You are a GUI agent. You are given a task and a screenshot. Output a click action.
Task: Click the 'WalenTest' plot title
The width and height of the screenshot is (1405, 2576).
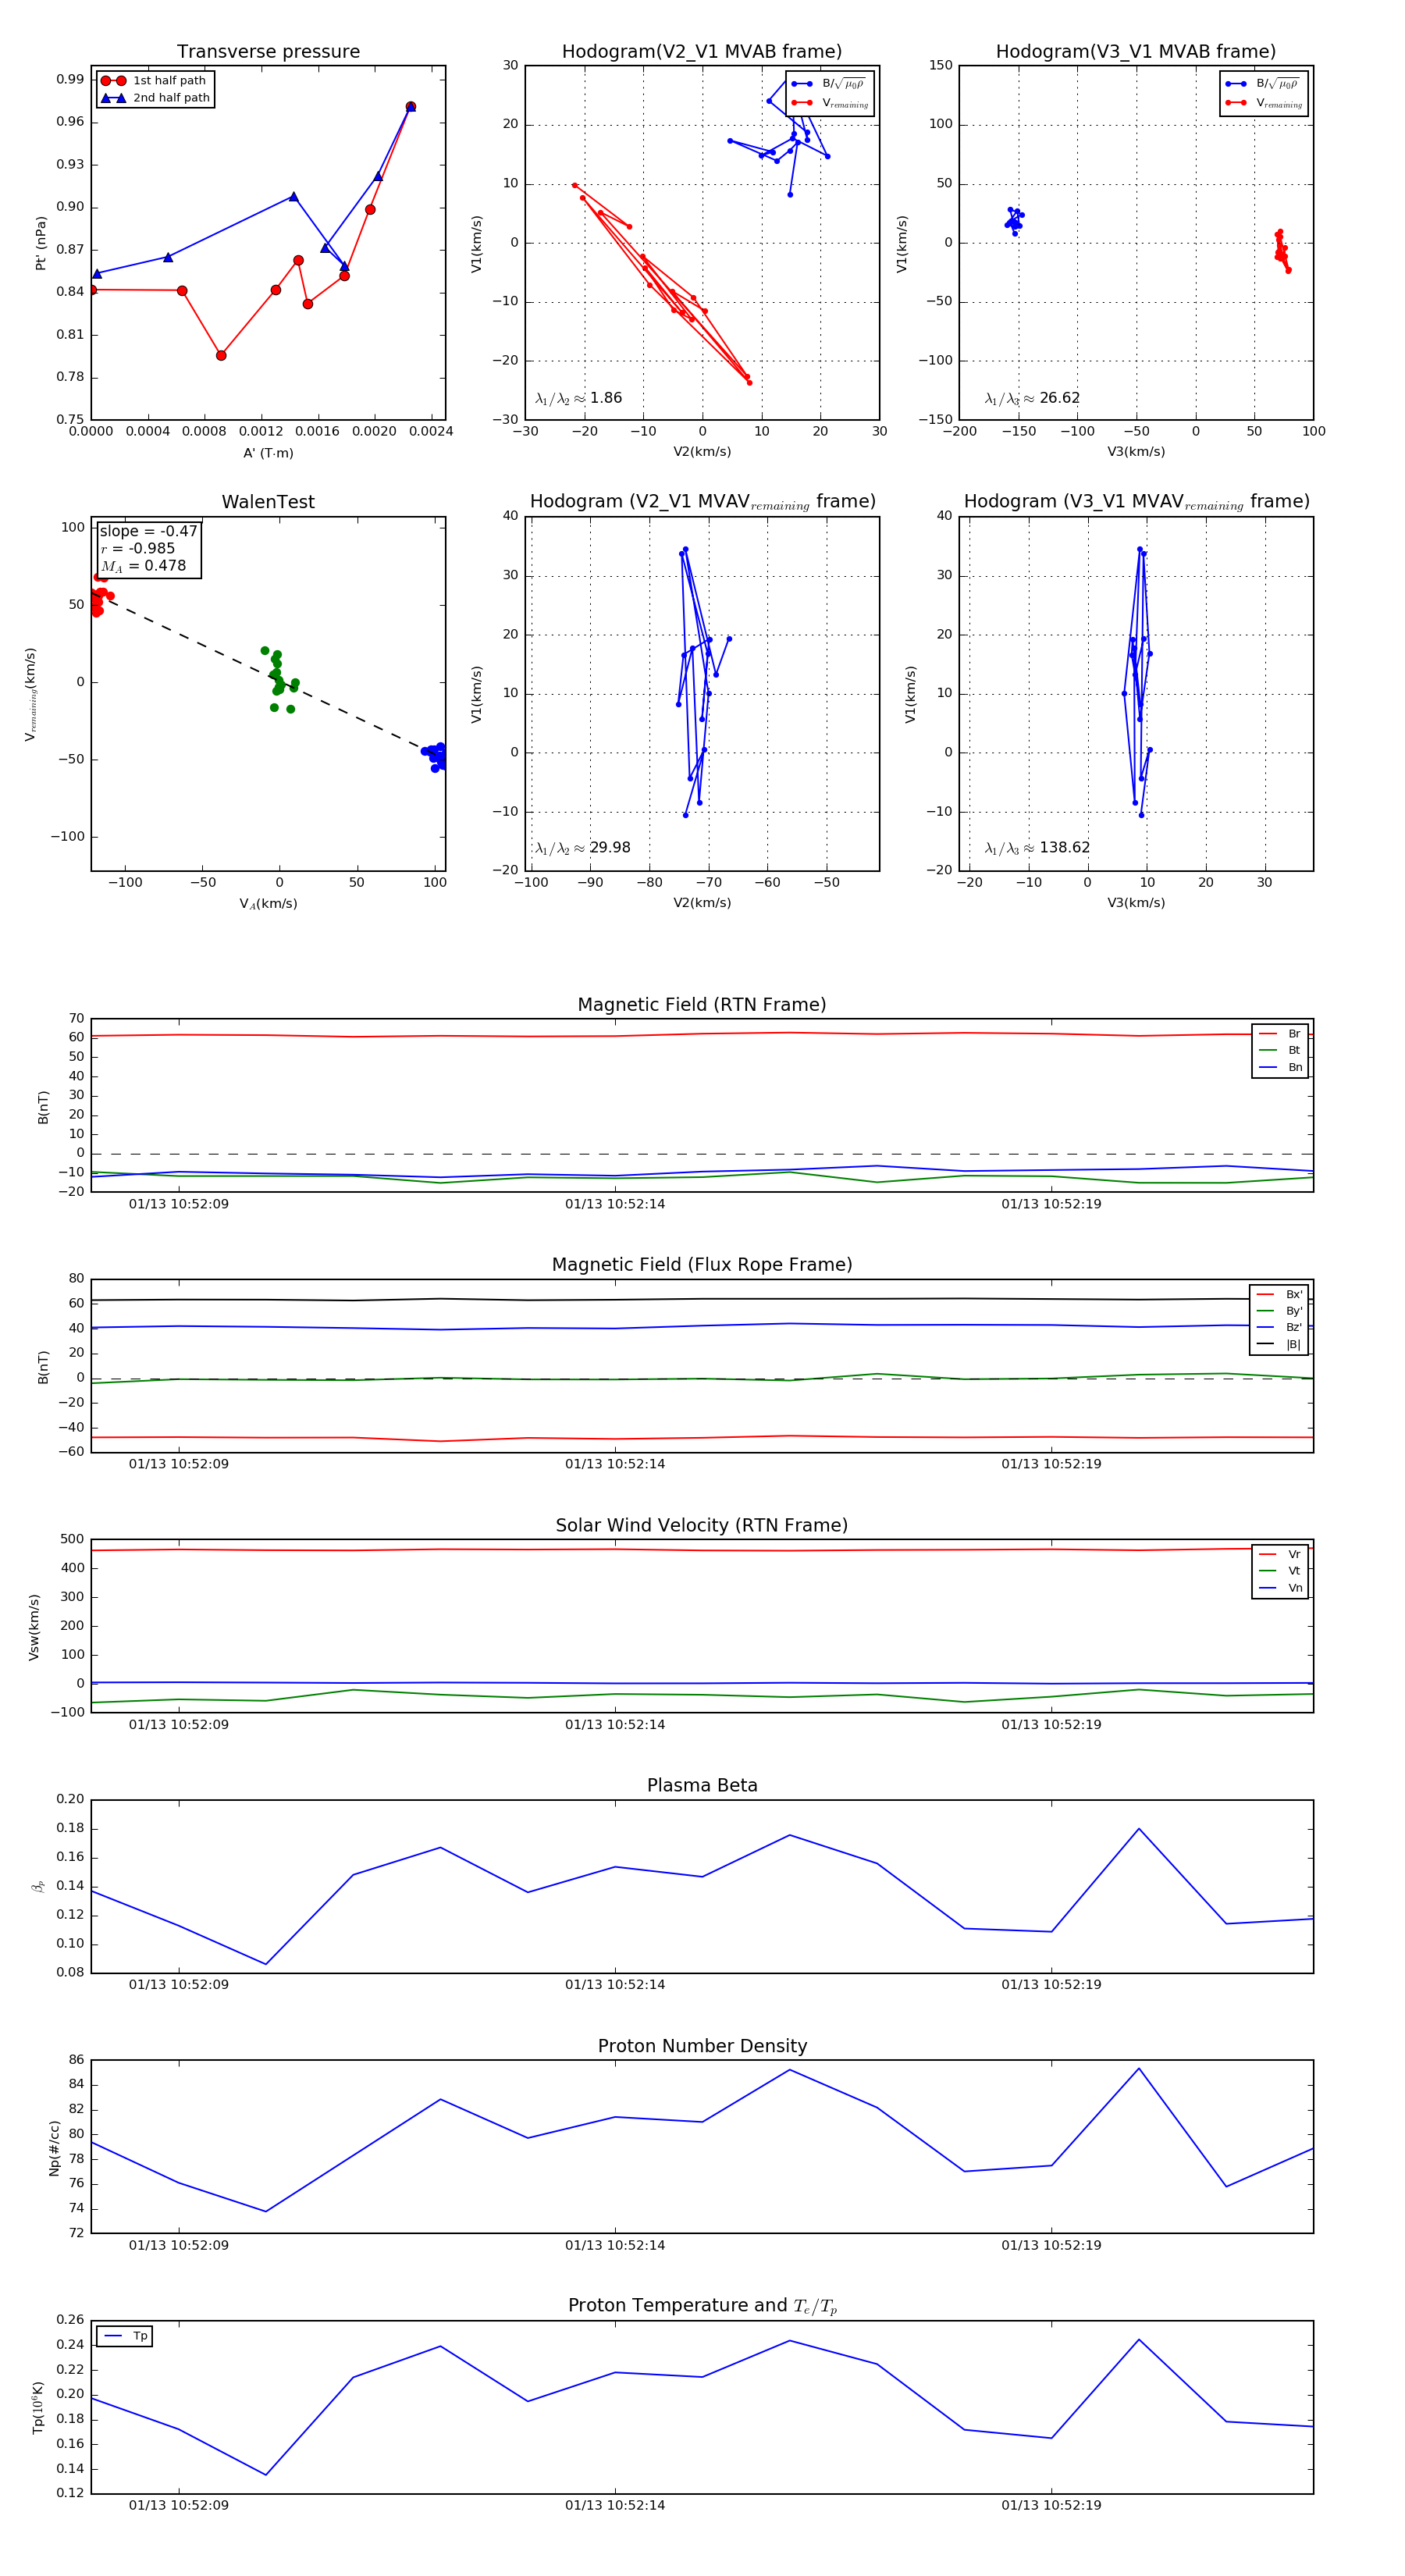268,502
